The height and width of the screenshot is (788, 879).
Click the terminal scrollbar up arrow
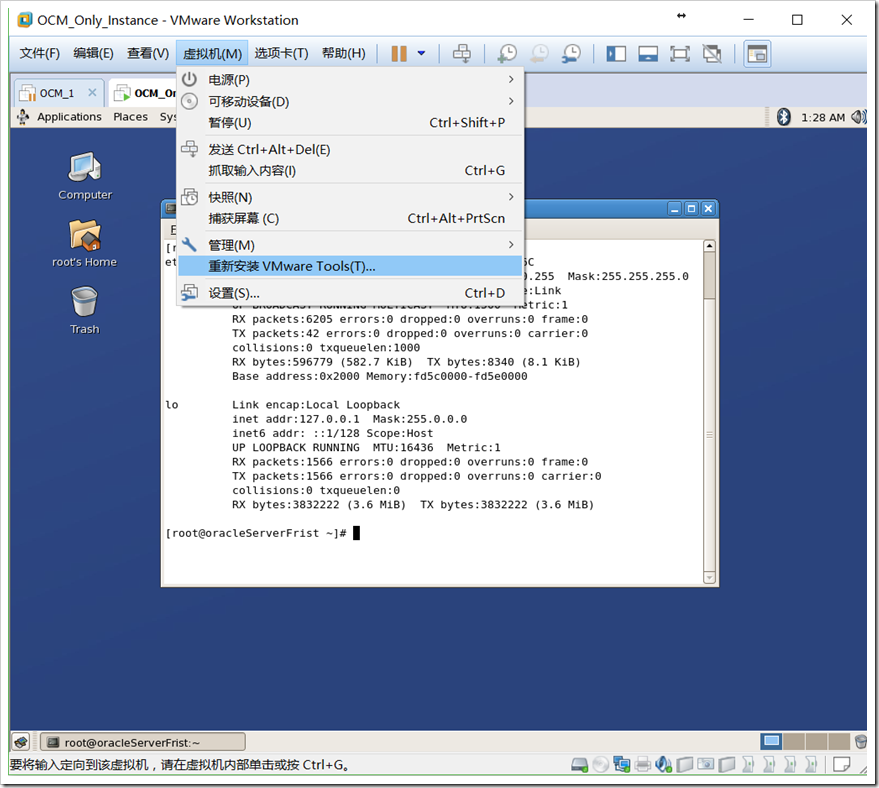(709, 245)
